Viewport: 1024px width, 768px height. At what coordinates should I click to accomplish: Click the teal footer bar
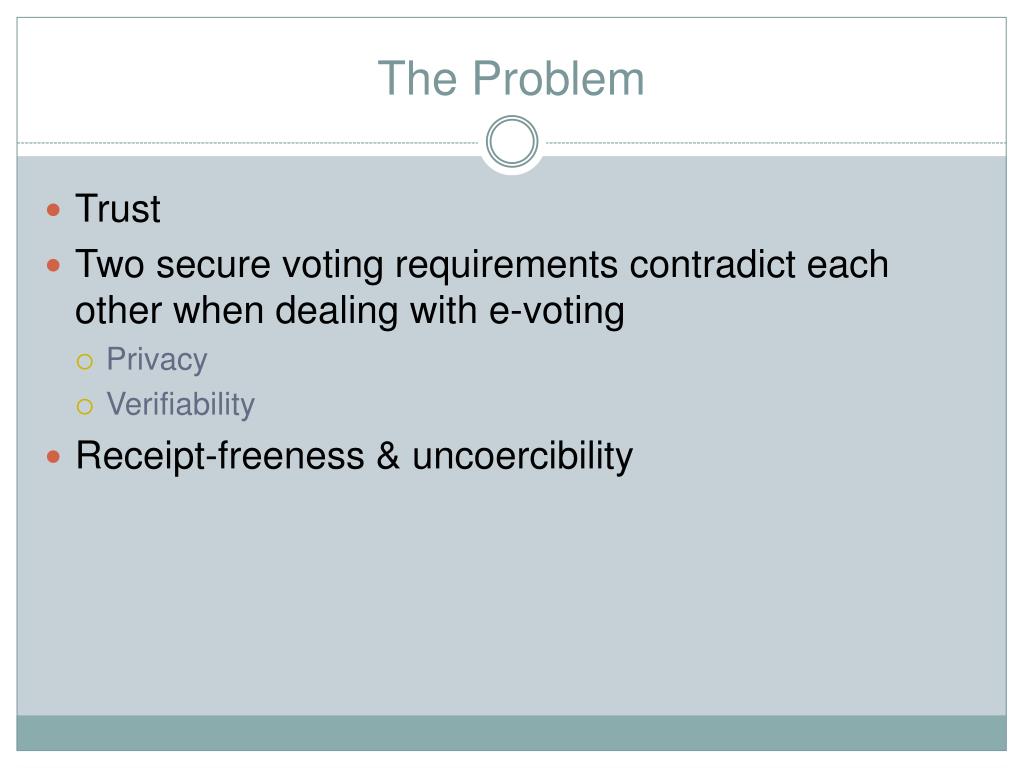(x=511, y=733)
